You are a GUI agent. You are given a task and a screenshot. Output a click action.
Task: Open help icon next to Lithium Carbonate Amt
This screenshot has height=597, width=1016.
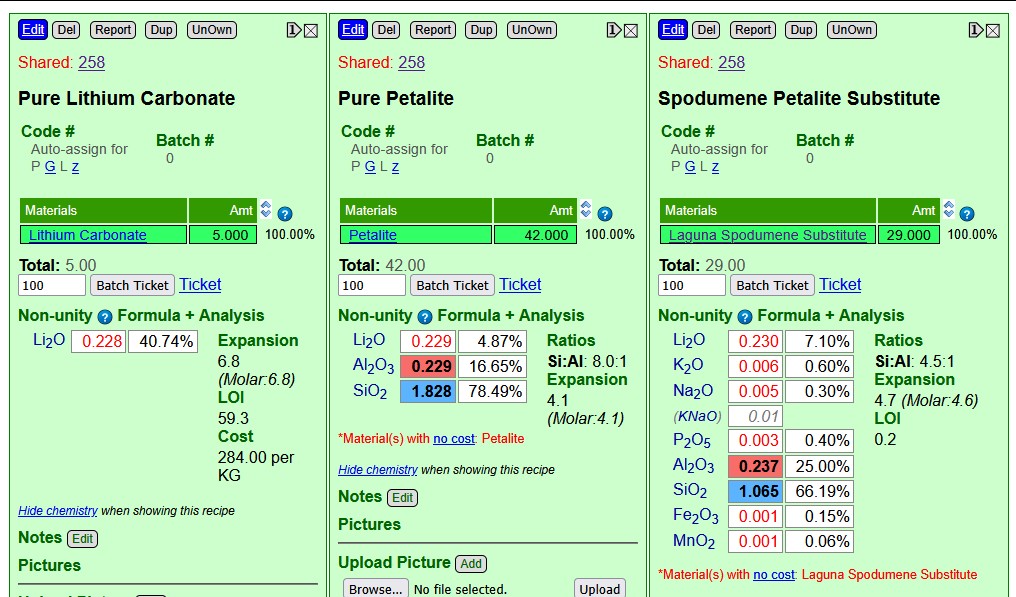coord(284,214)
